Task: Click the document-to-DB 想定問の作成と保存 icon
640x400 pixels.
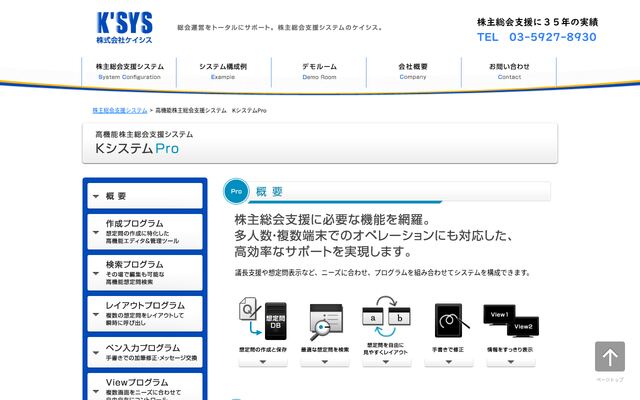Action: coord(263,319)
